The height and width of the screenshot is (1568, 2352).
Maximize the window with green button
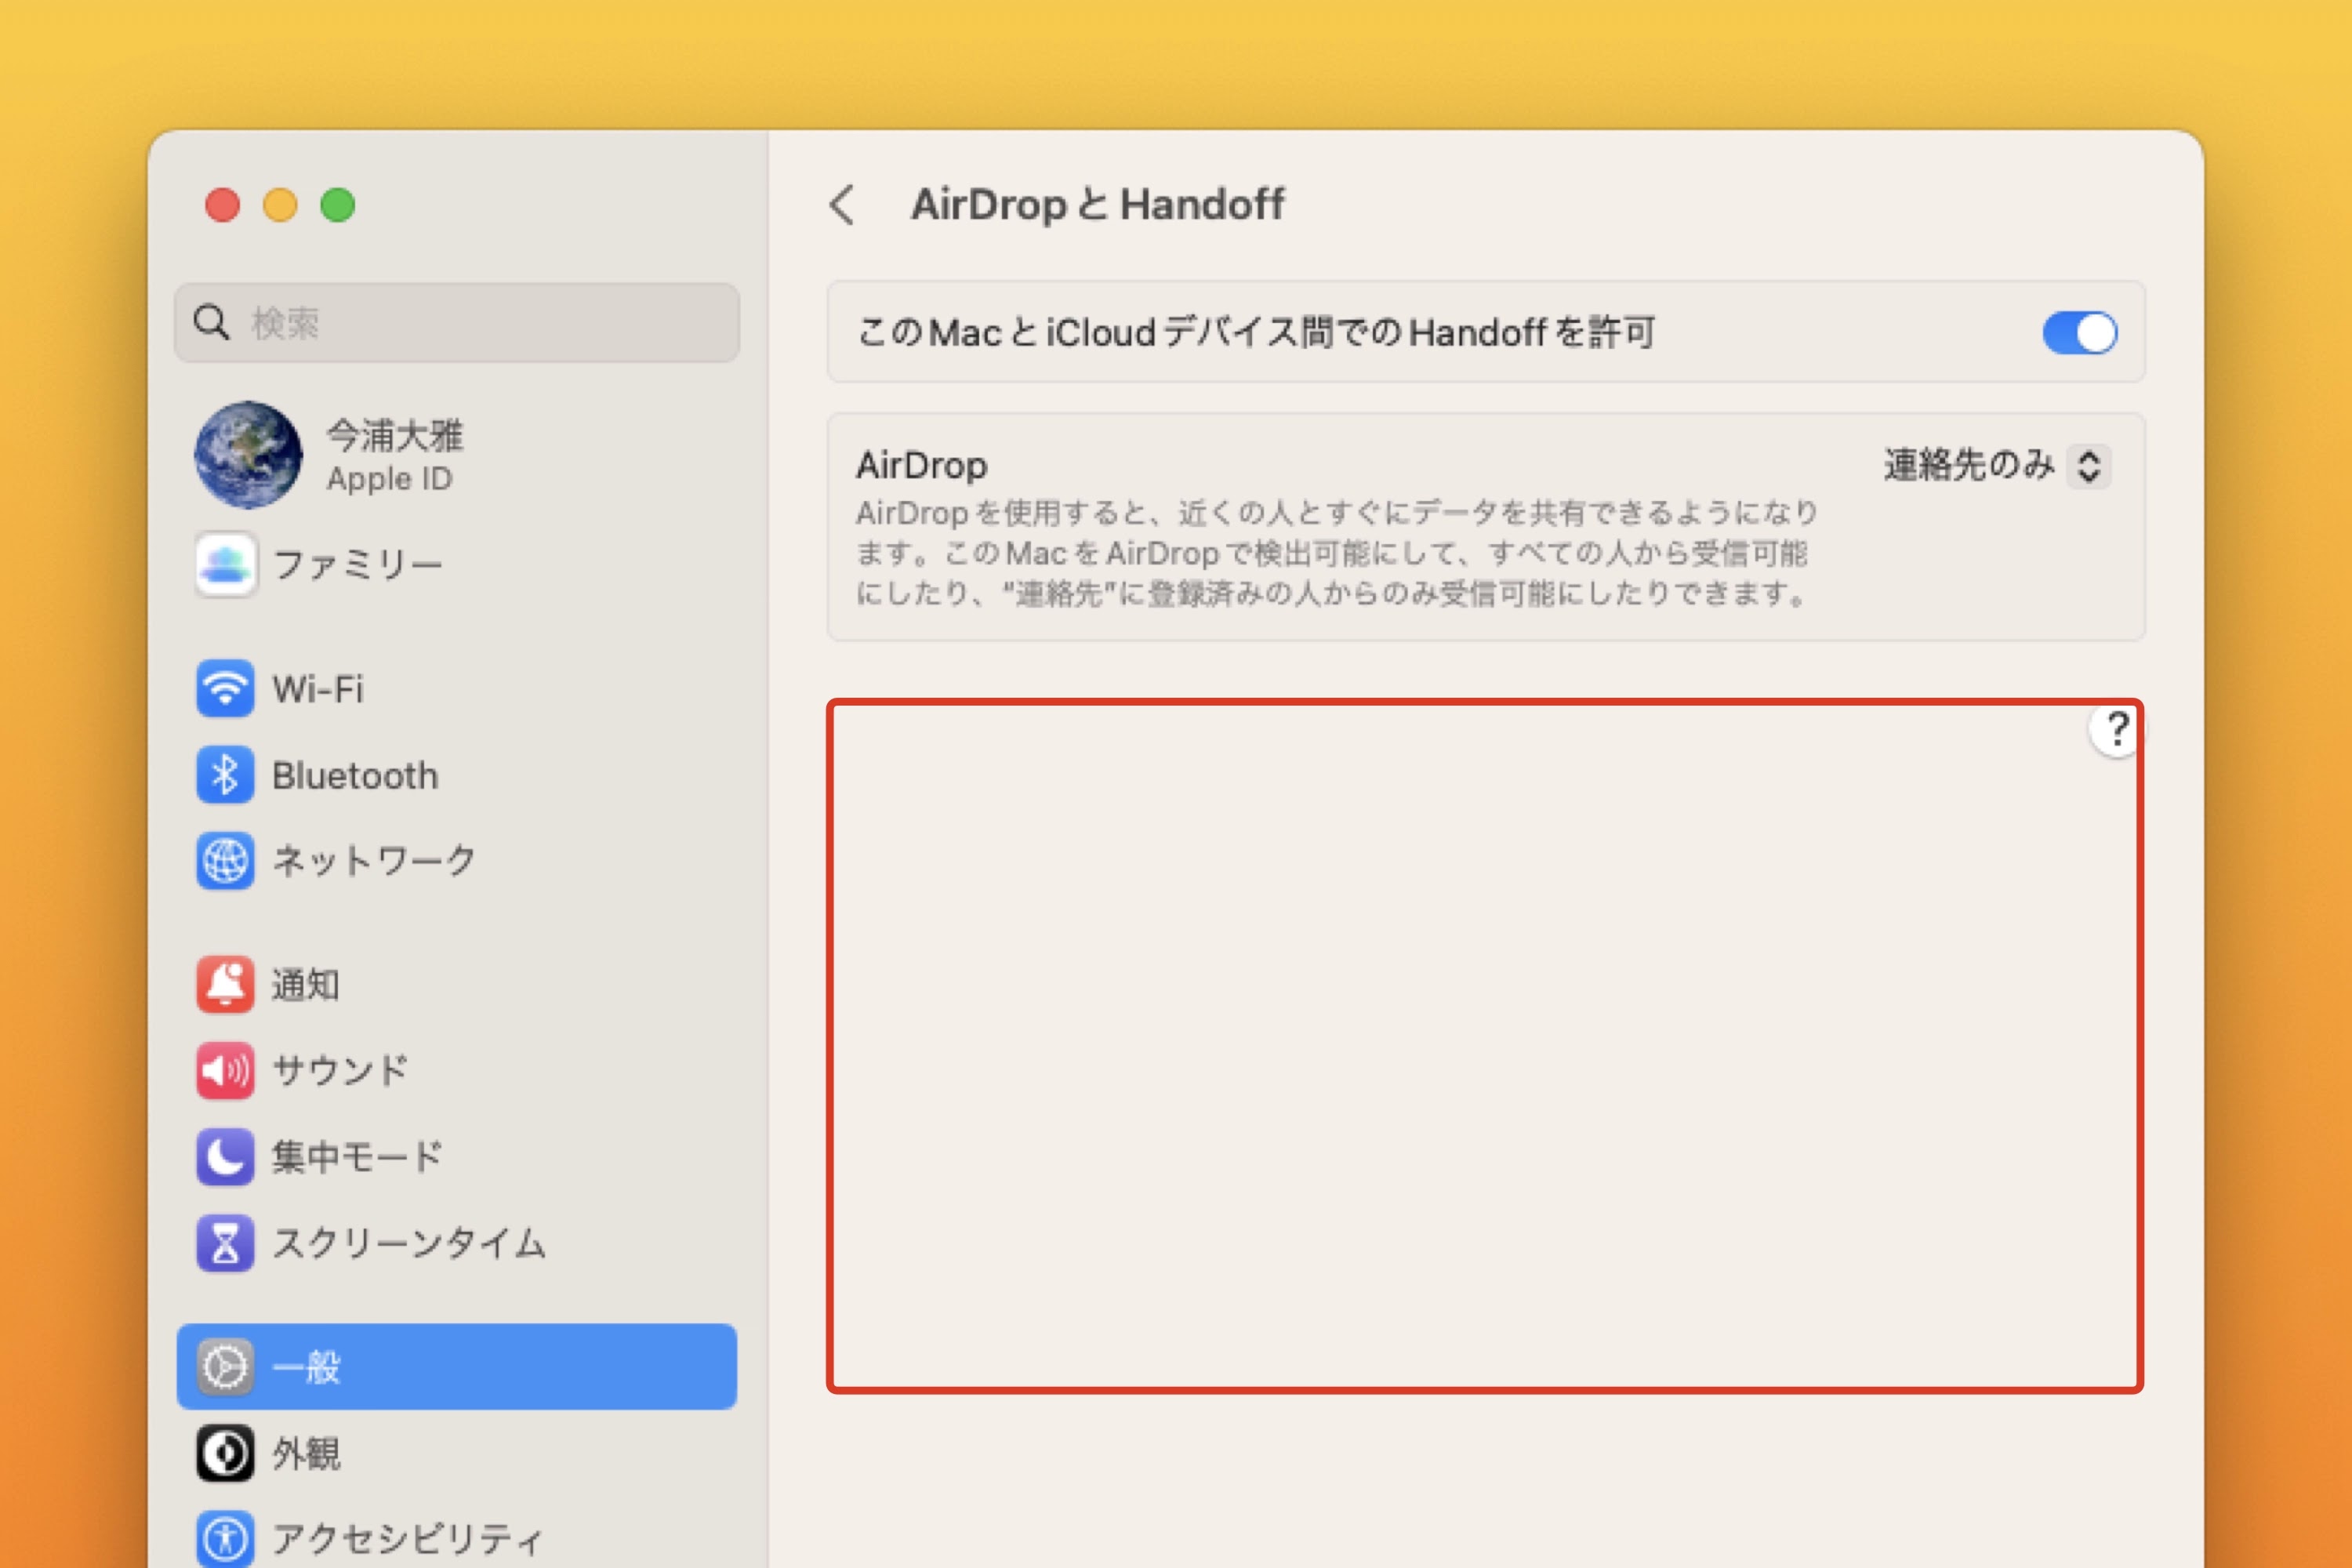click(x=338, y=205)
